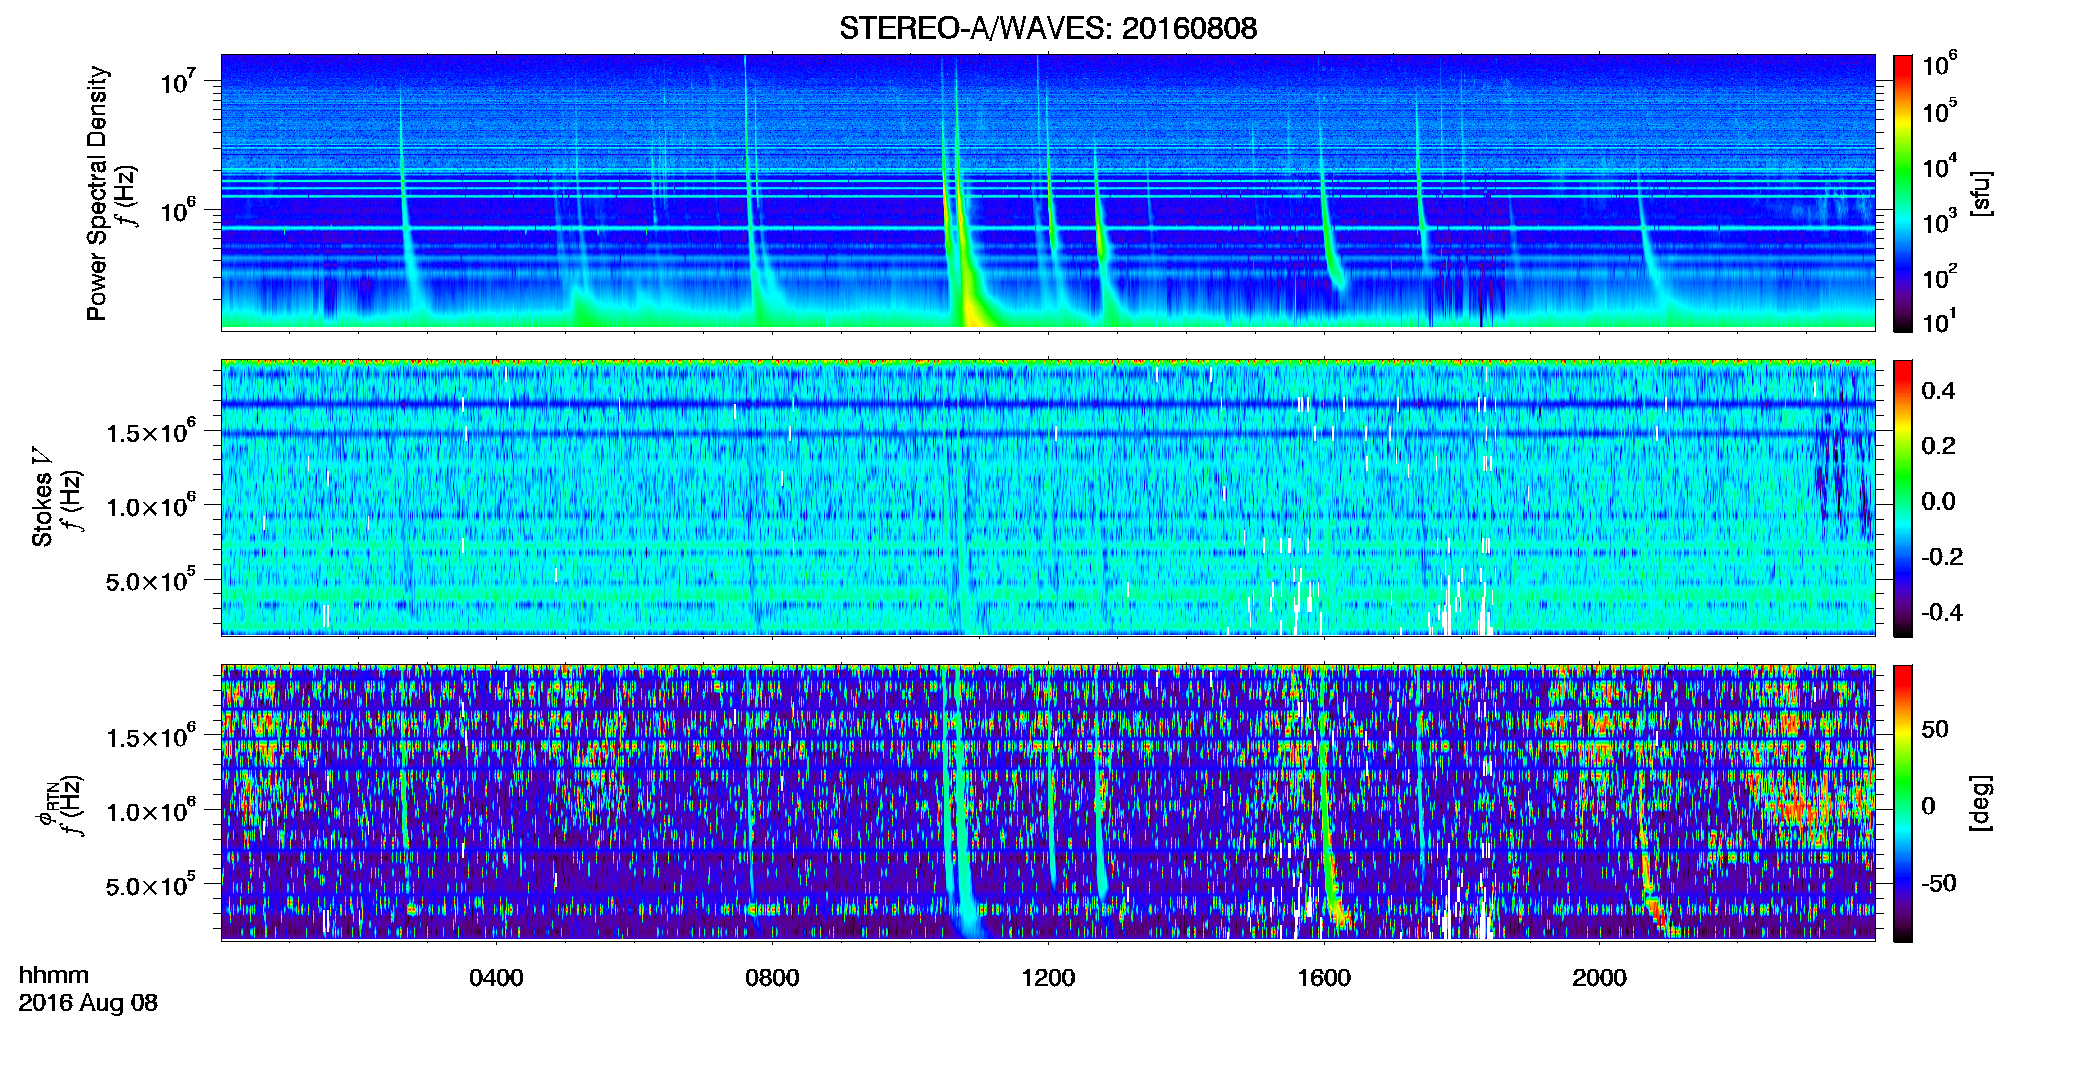2096x1080 pixels.
Task: Click the Stokes V axis label
Action: click(x=42, y=497)
